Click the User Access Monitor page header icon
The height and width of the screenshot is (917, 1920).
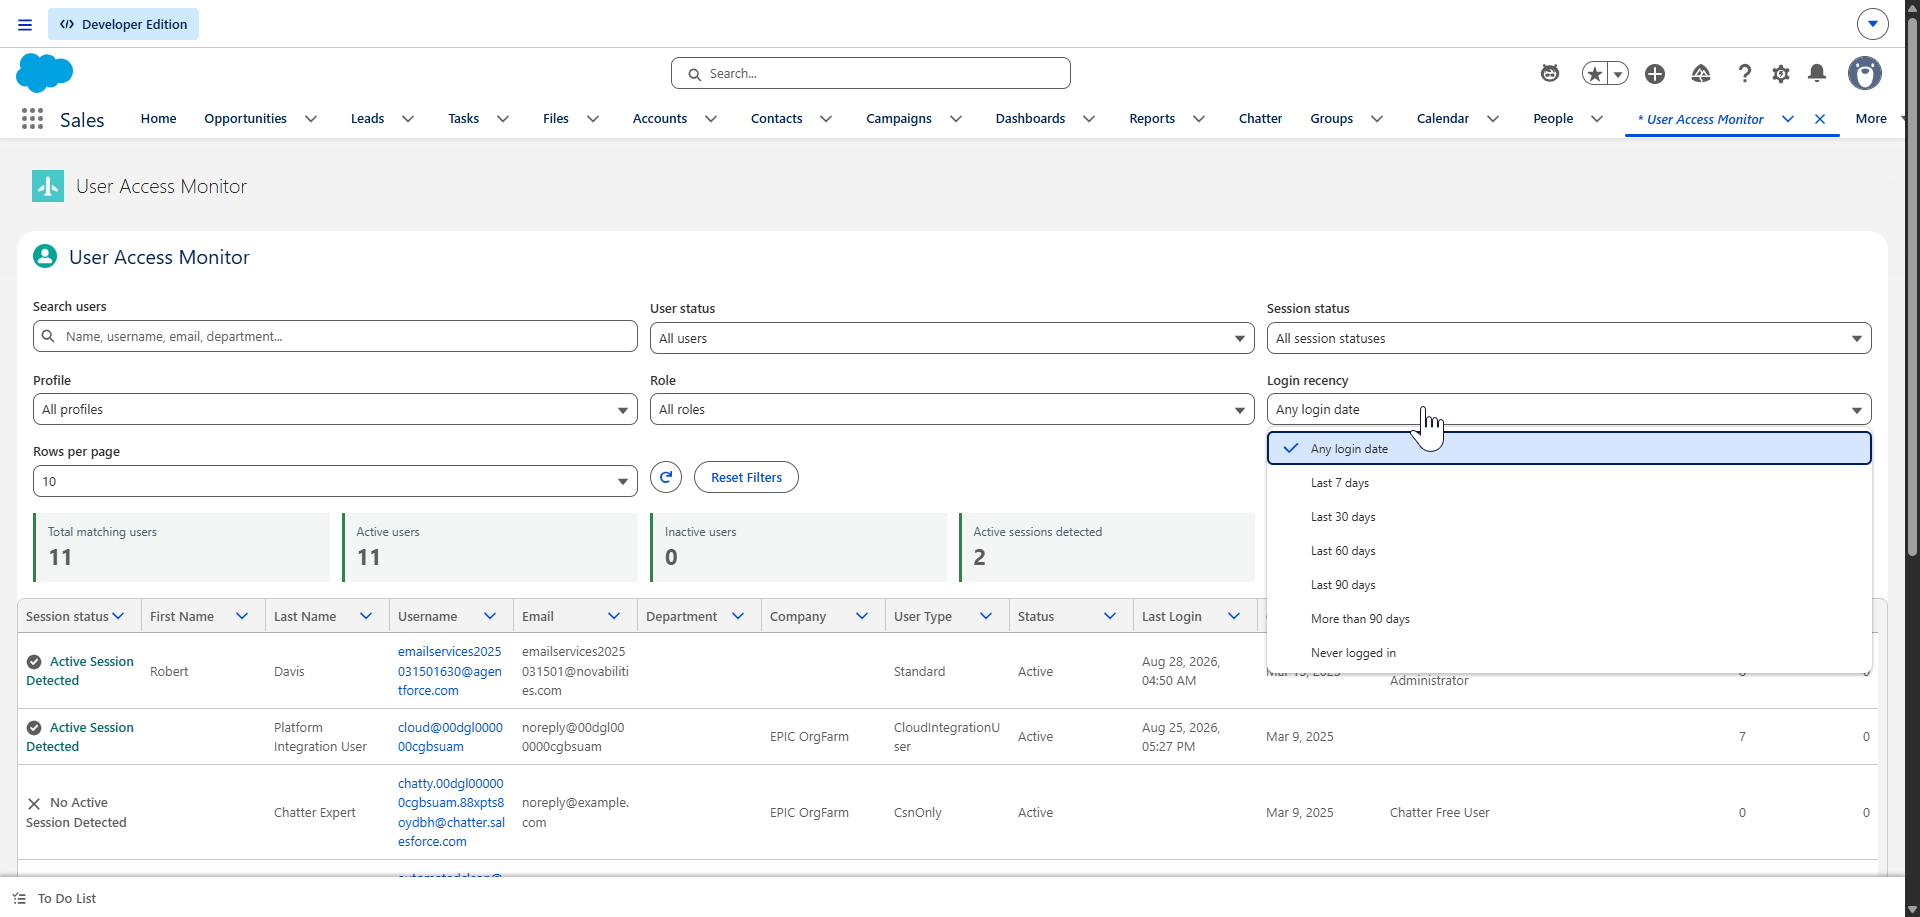coord(48,186)
